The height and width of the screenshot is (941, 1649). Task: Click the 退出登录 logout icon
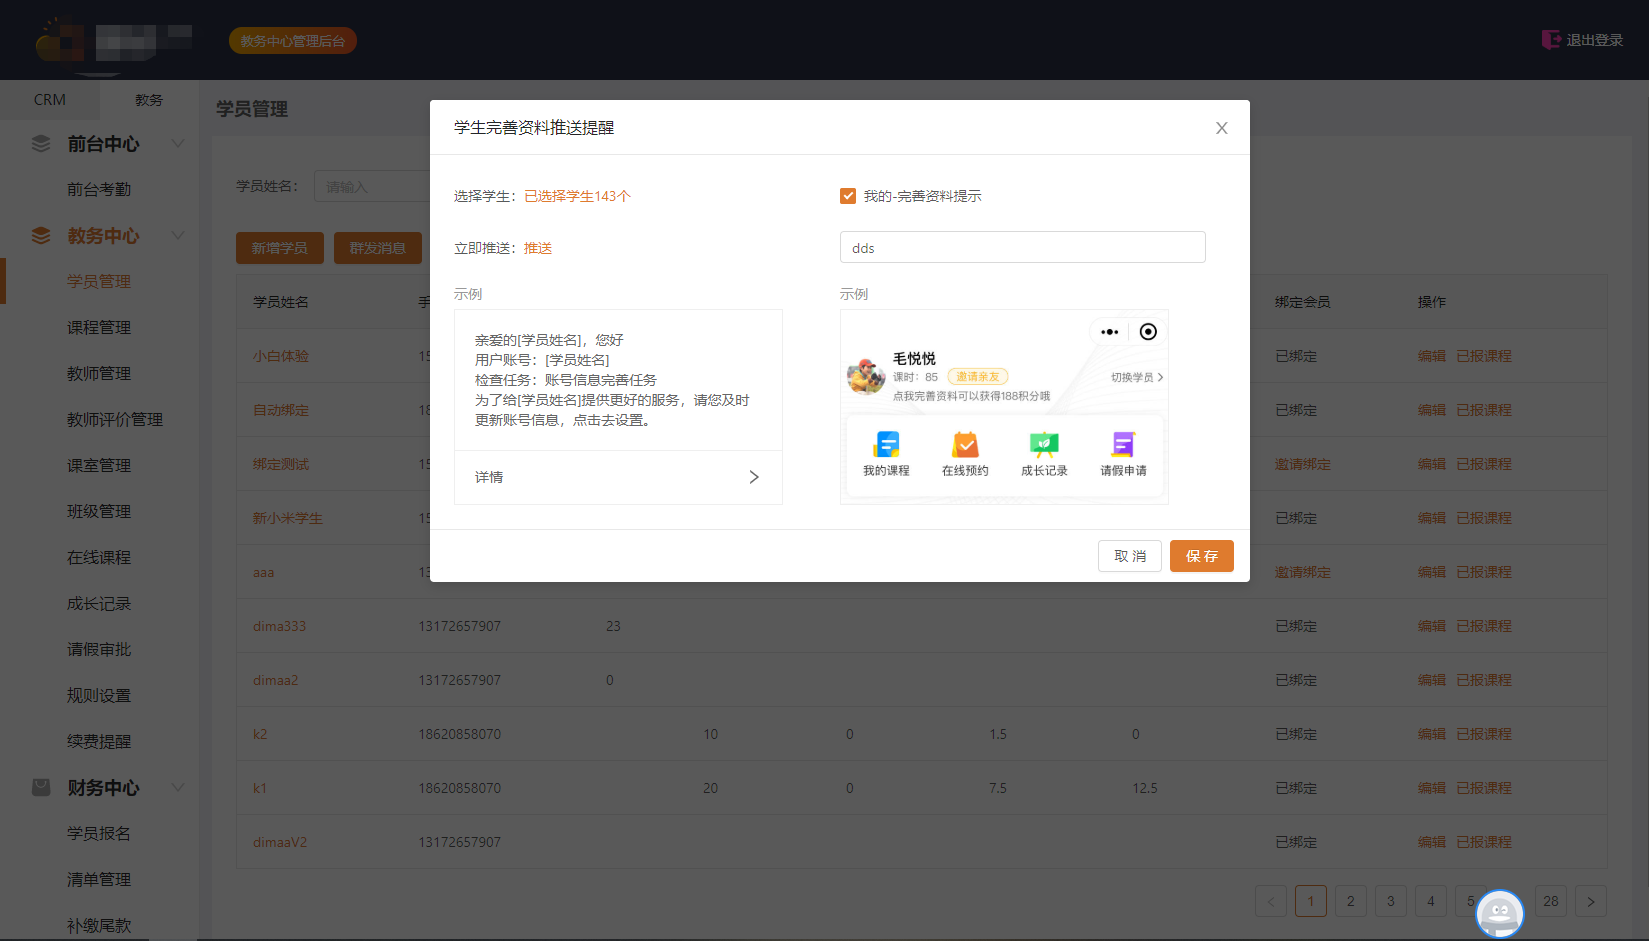[1551, 40]
